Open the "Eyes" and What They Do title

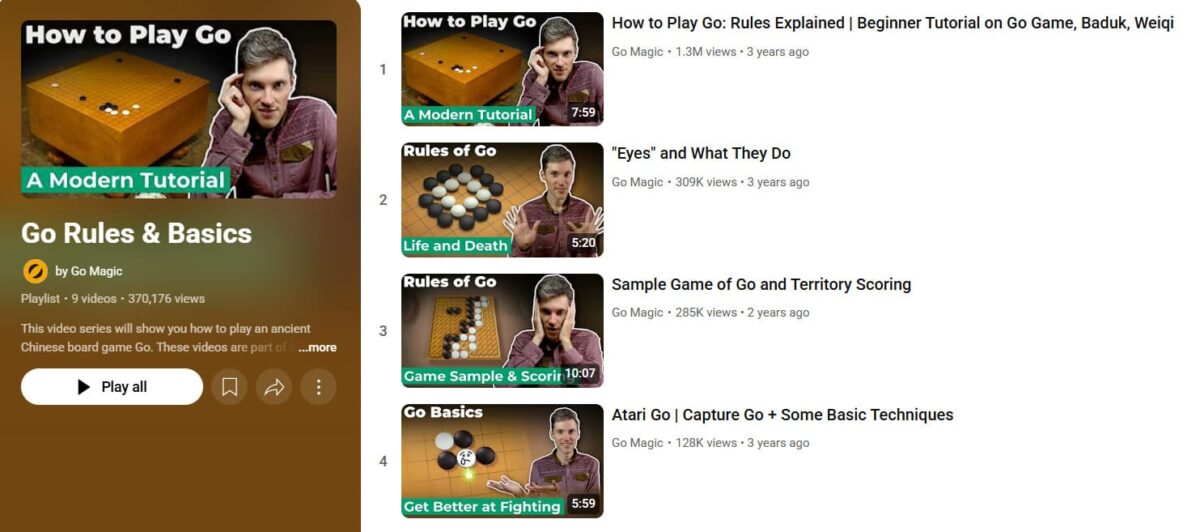click(701, 153)
